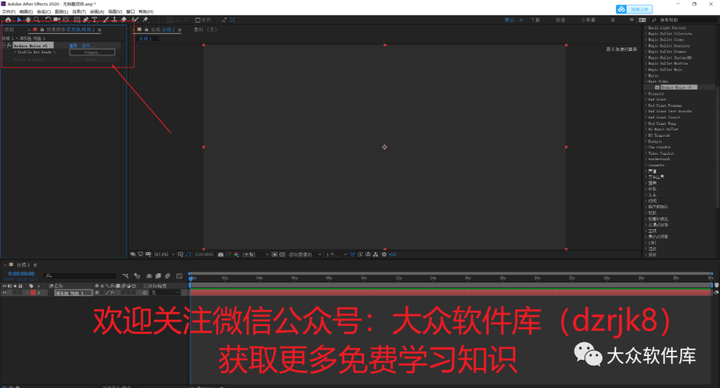The image size is (720, 388).
Task: Click the shy layers icon in timeline
Action: (149, 276)
